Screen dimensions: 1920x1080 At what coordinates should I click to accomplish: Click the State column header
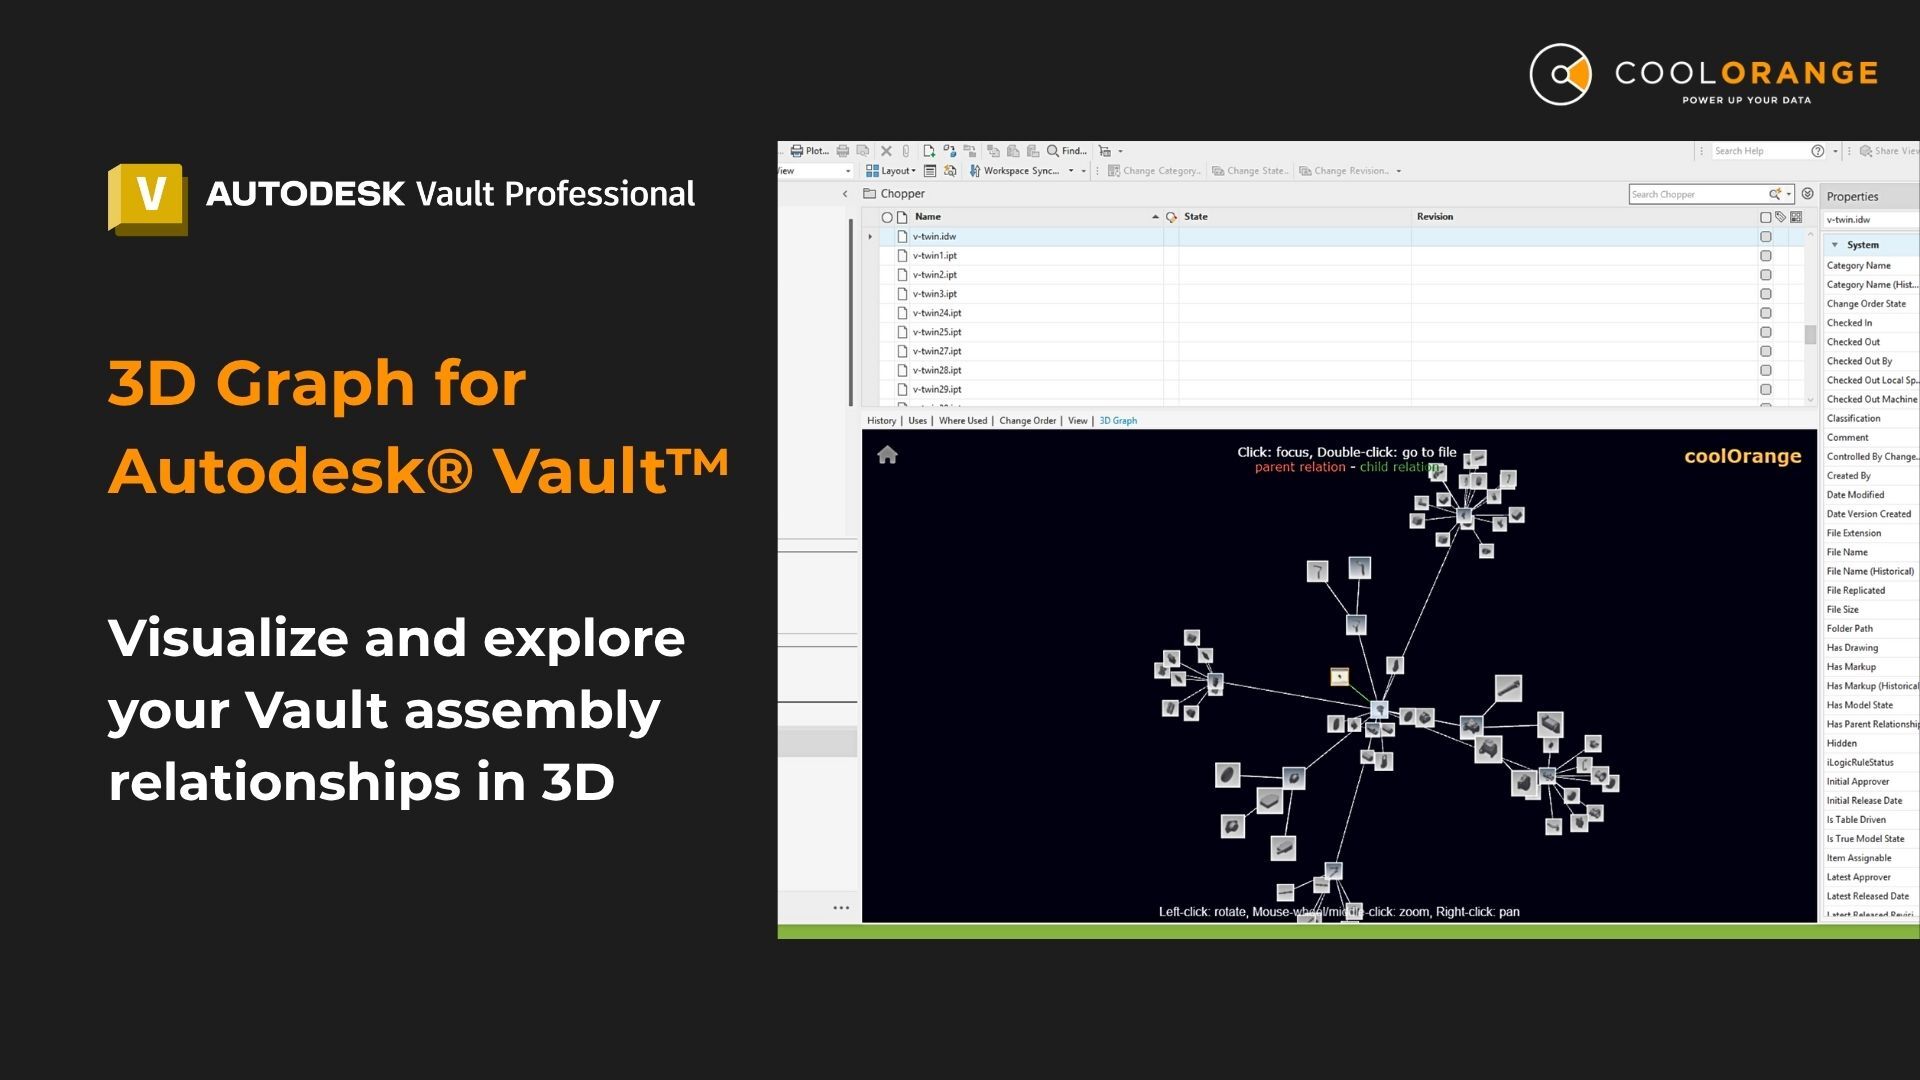1295,217
